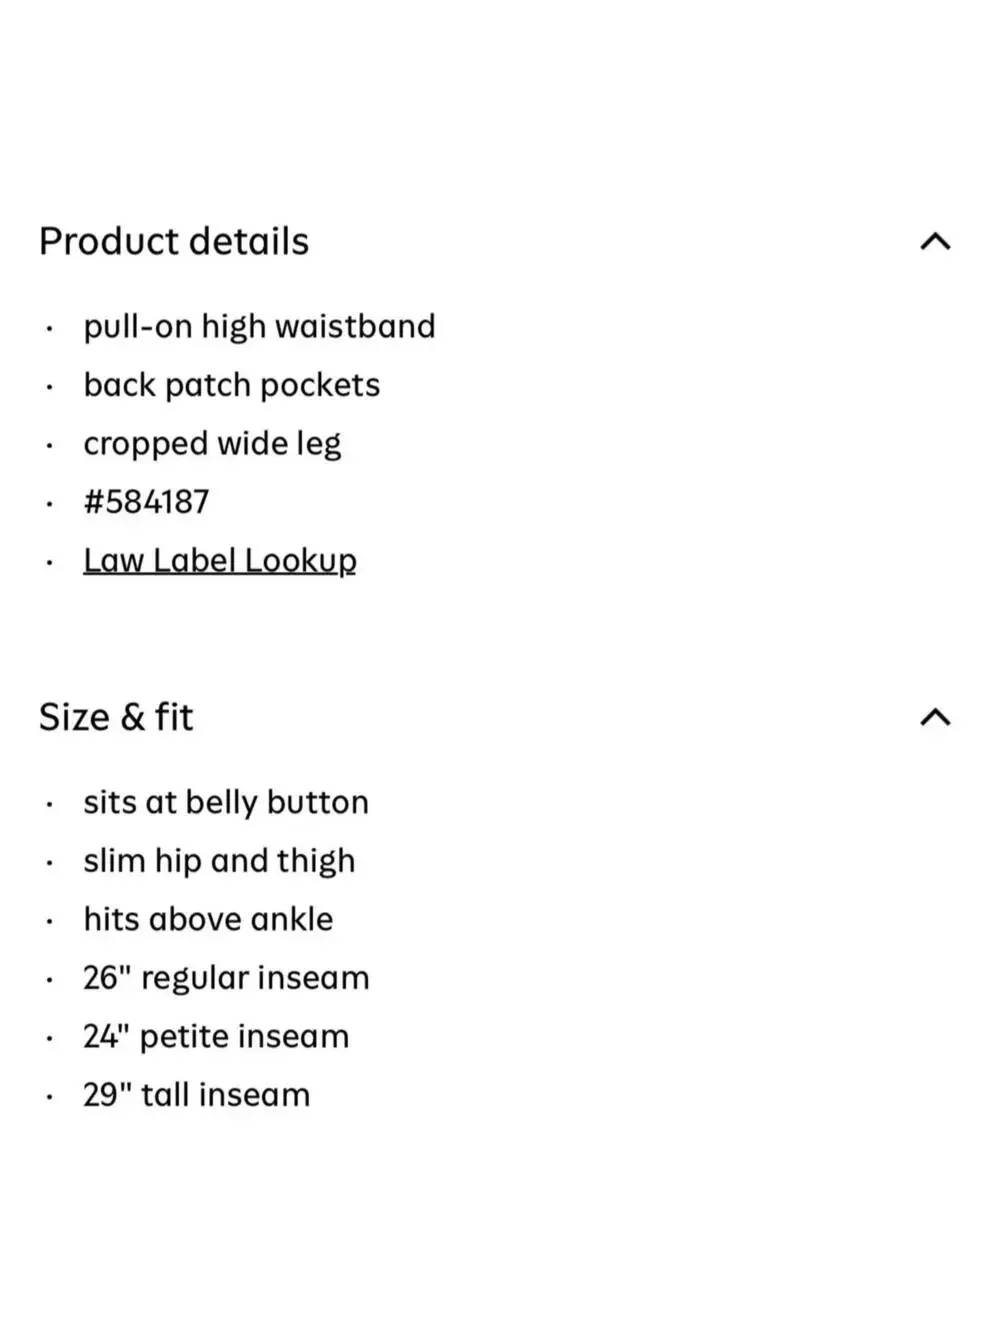Click the Size & fit heading
1000x1330 pixels.
pyautogui.click(x=116, y=717)
